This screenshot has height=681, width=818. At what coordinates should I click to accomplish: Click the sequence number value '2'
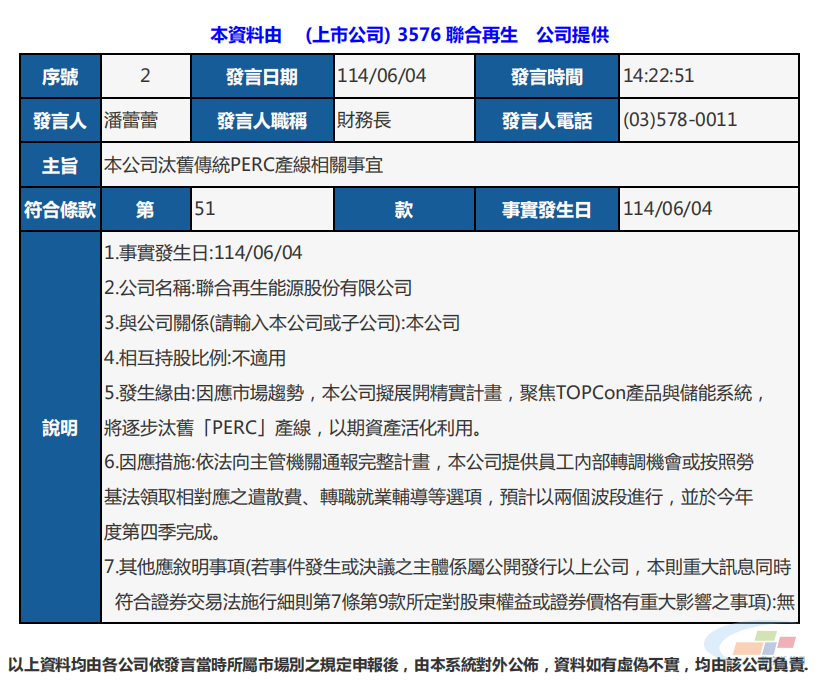(145, 76)
